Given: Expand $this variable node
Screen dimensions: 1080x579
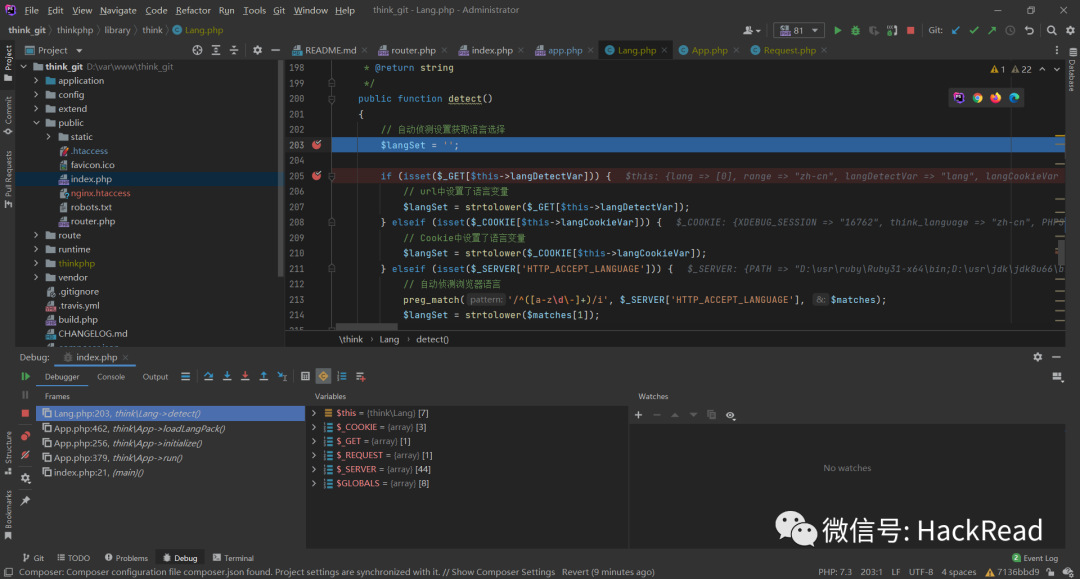Looking at the screenshot, I should point(315,413).
